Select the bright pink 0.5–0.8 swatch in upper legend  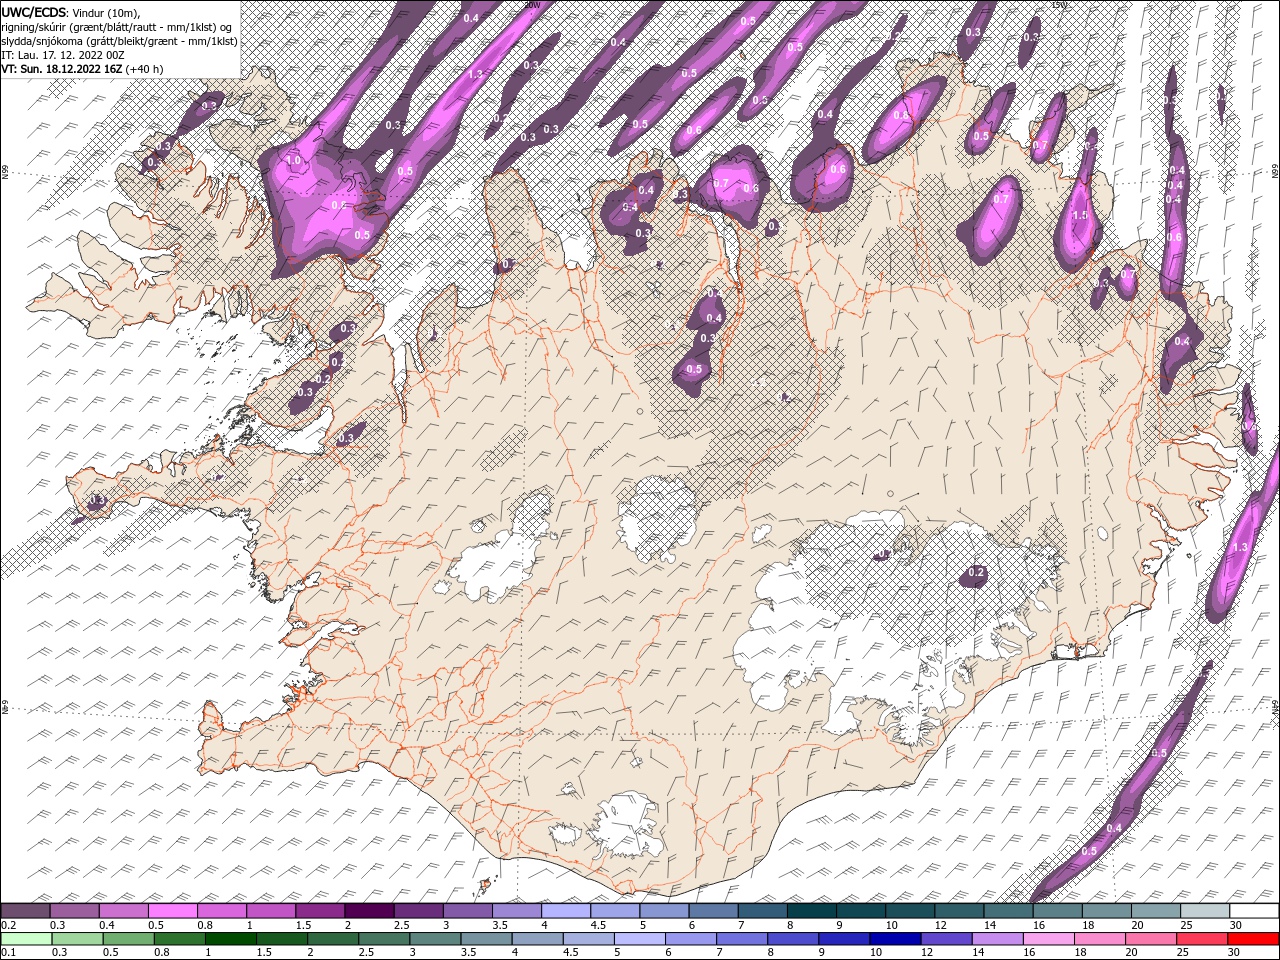point(173,911)
